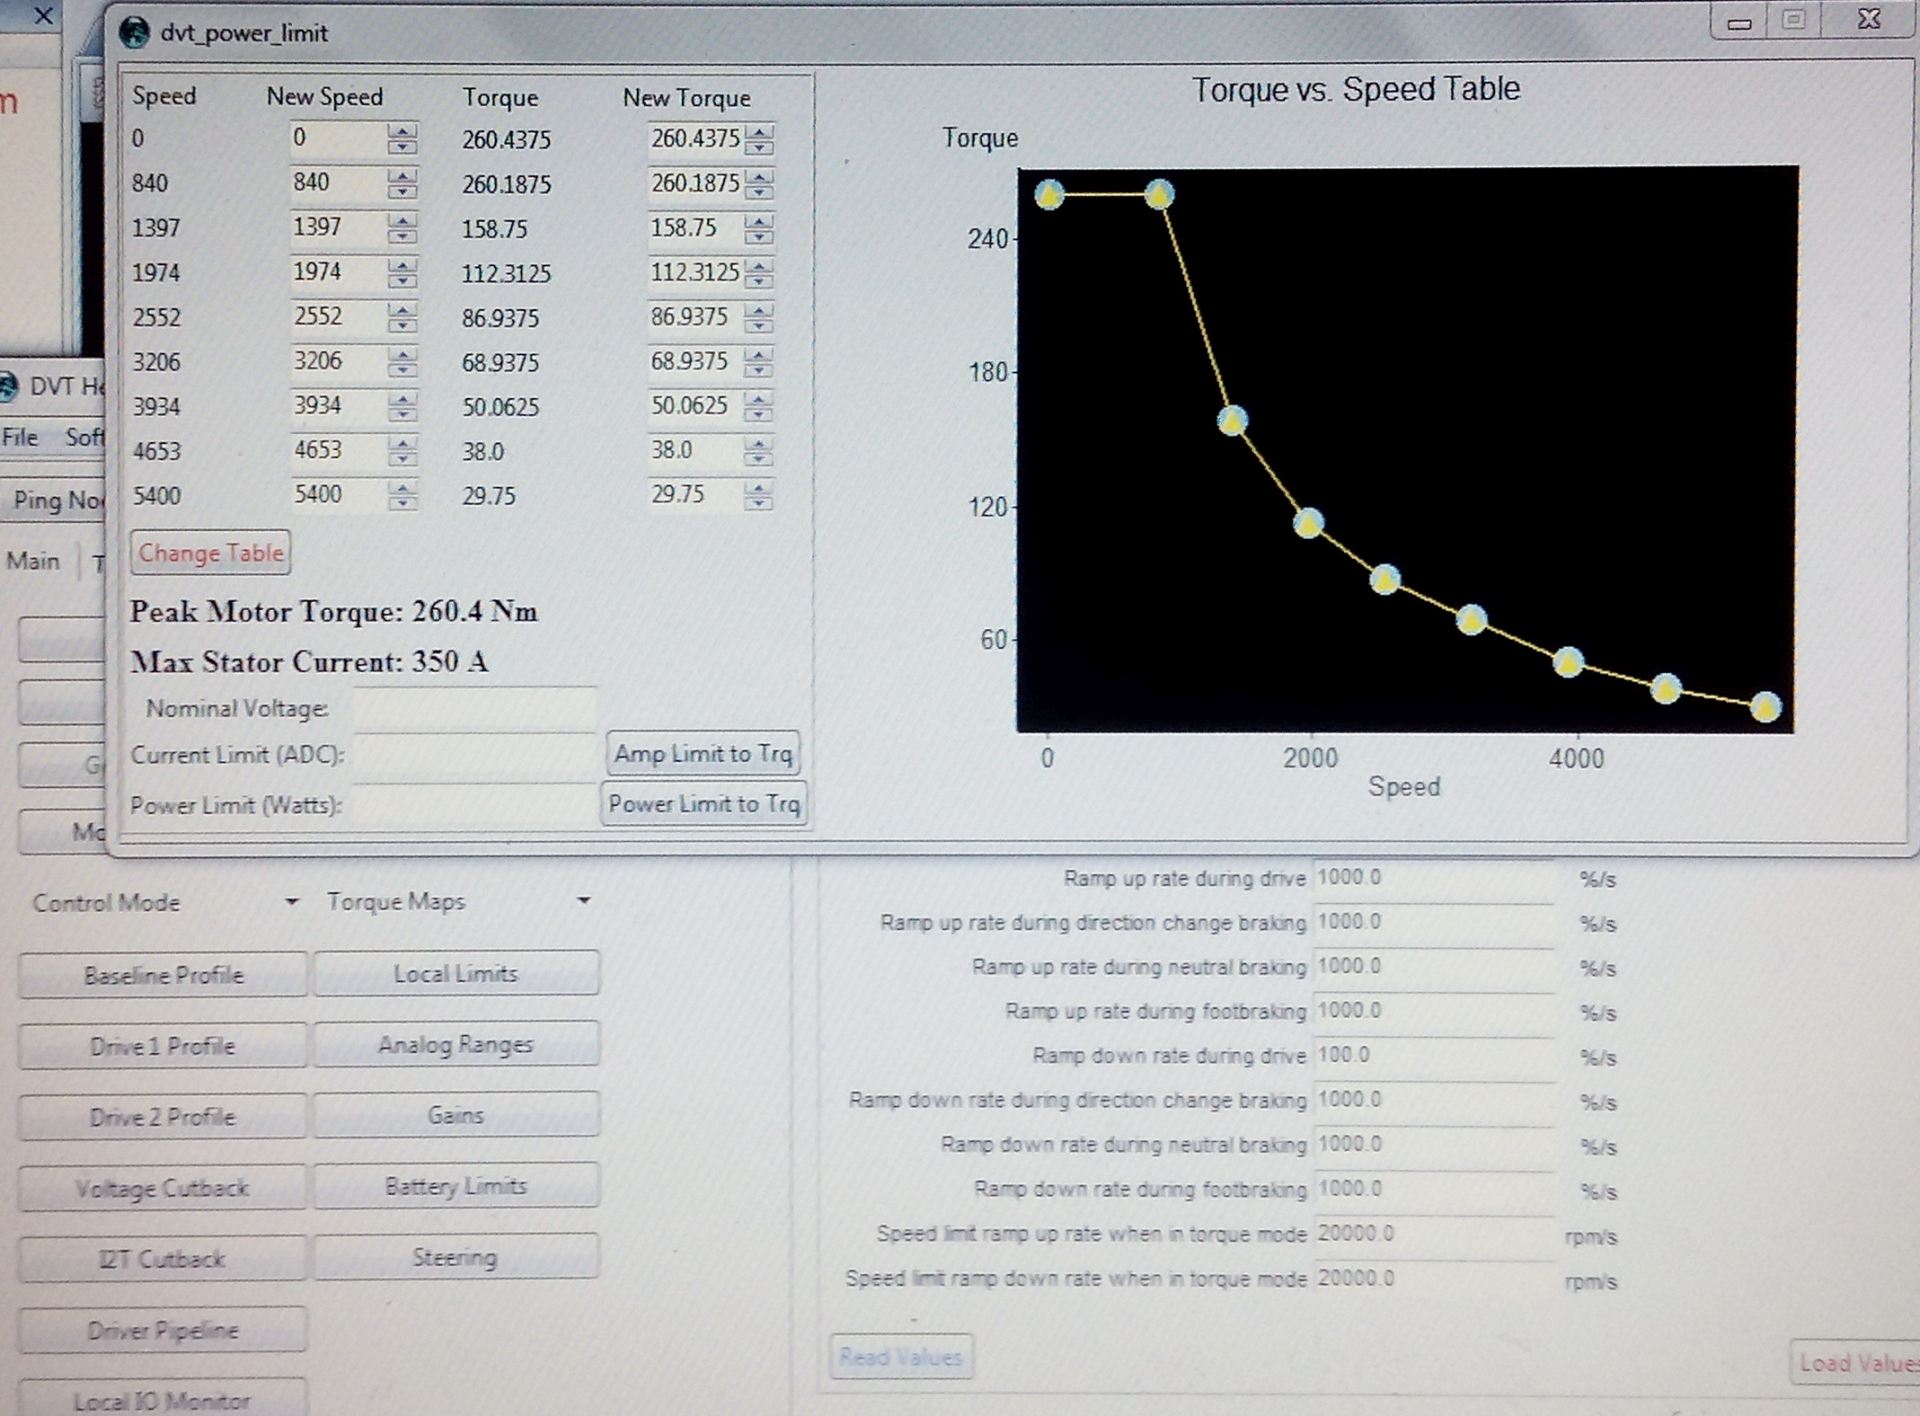Click the Read Values button
The height and width of the screenshot is (1416, 1920).
(x=901, y=1357)
